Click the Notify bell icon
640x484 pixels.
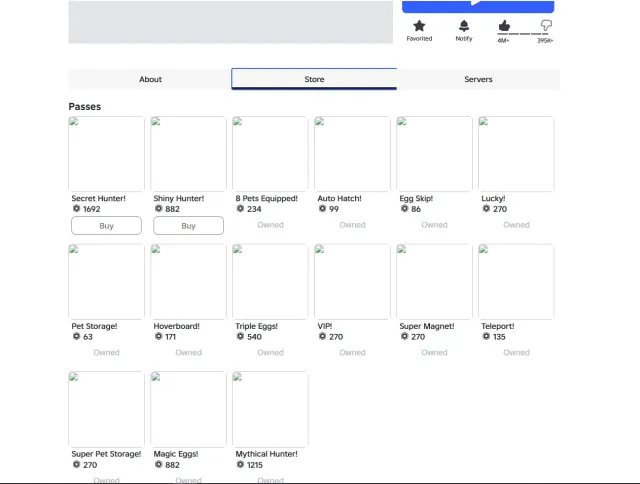click(x=464, y=26)
